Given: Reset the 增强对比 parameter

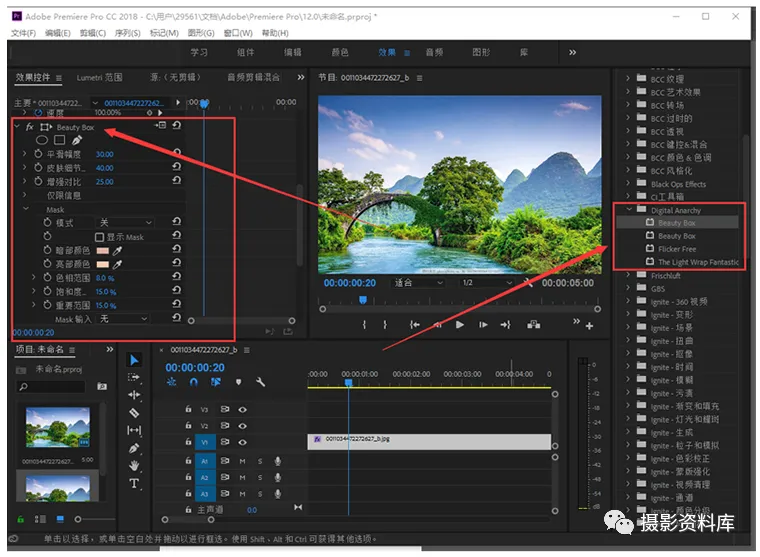Looking at the screenshot, I should tap(176, 180).
